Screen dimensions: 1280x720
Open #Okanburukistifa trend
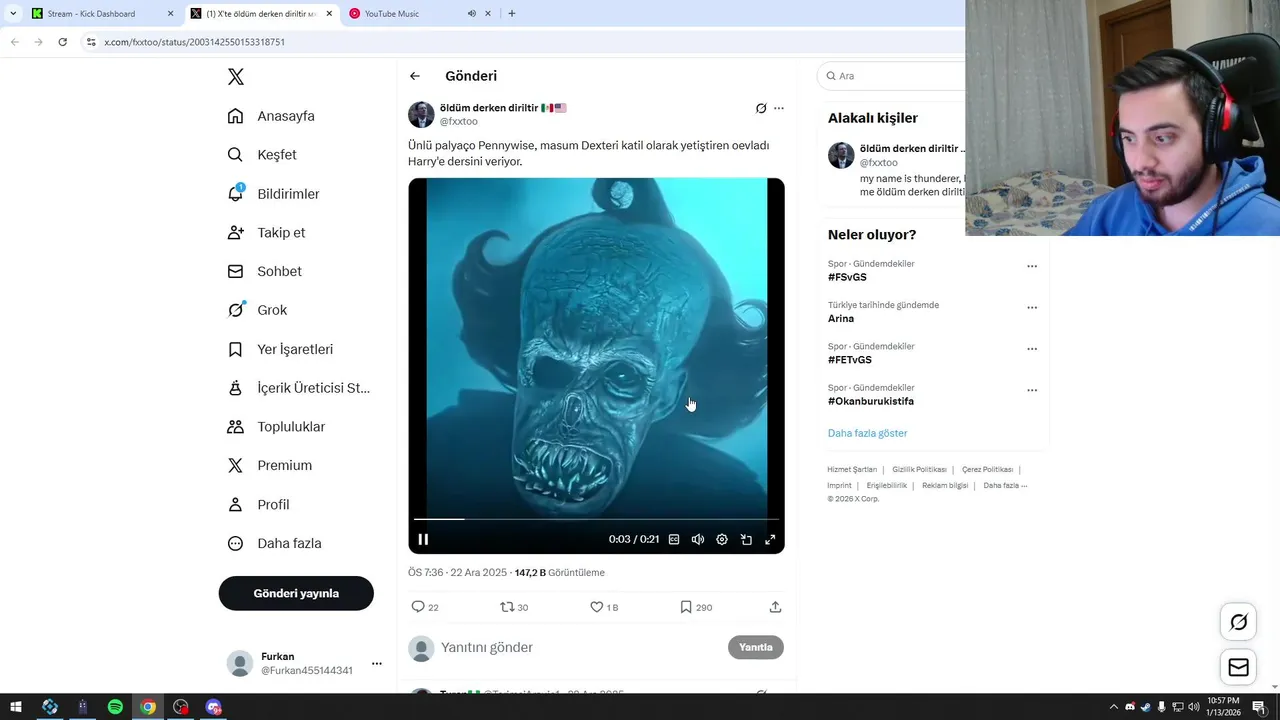coord(871,401)
